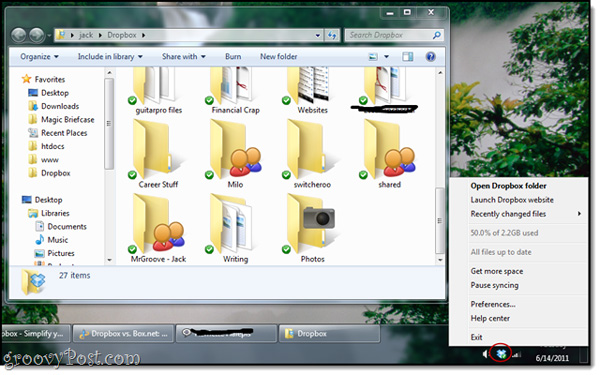The width and height of the screenshot is (600, 375).
Task: Open the Milo shared folder
Action: pyautogui.click(x=235, y=153)
